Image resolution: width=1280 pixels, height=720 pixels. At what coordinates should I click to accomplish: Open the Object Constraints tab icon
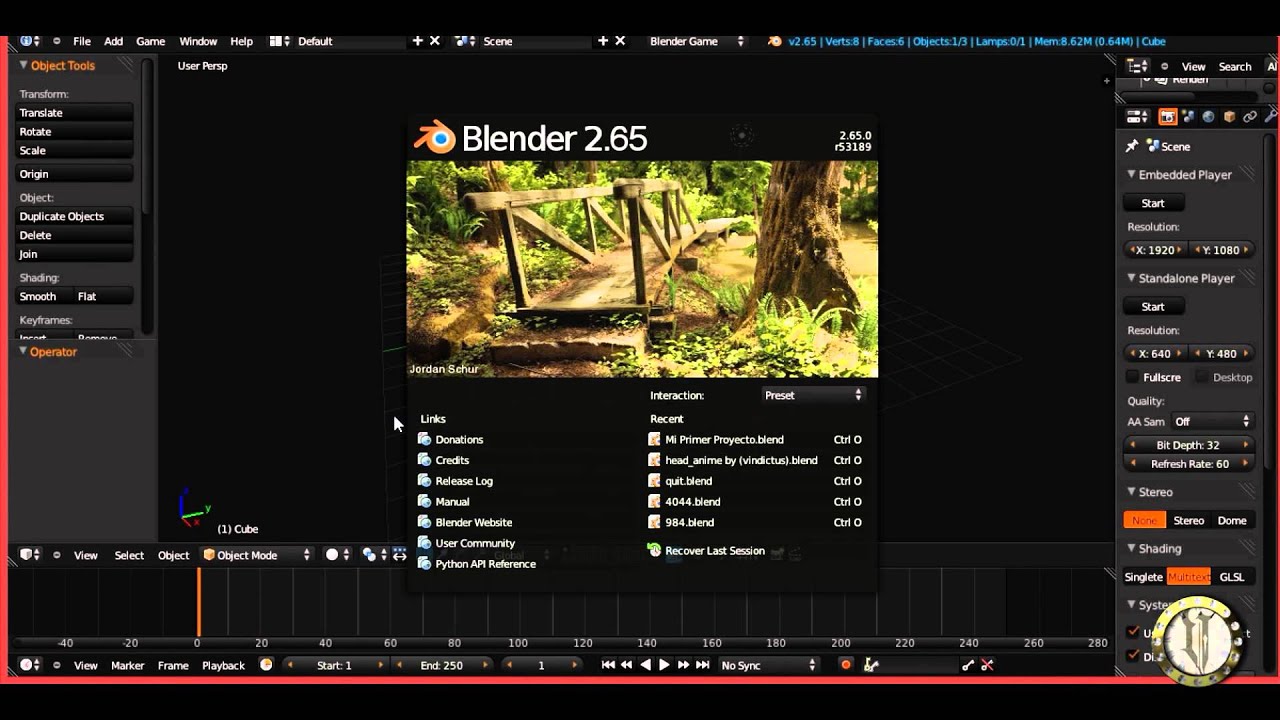coord(1250,117)
